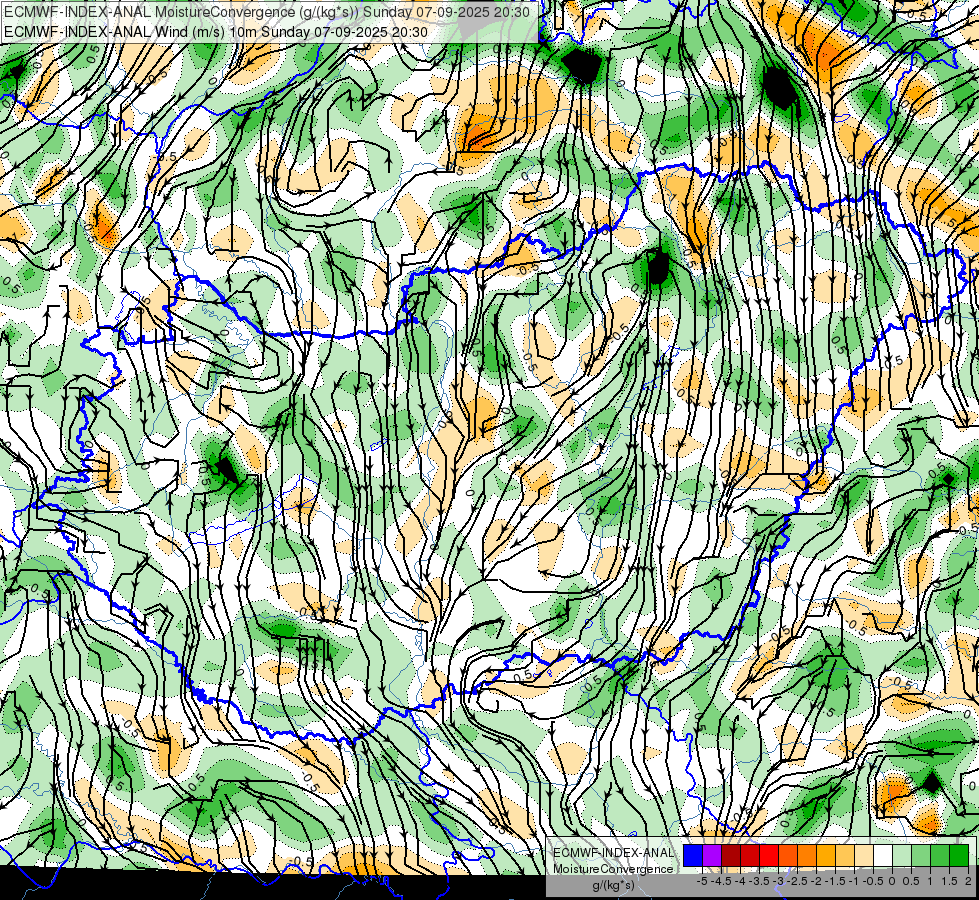979x900 pixels.
Task: Click the purple legend swatch
Action: (x=712, y=855)
